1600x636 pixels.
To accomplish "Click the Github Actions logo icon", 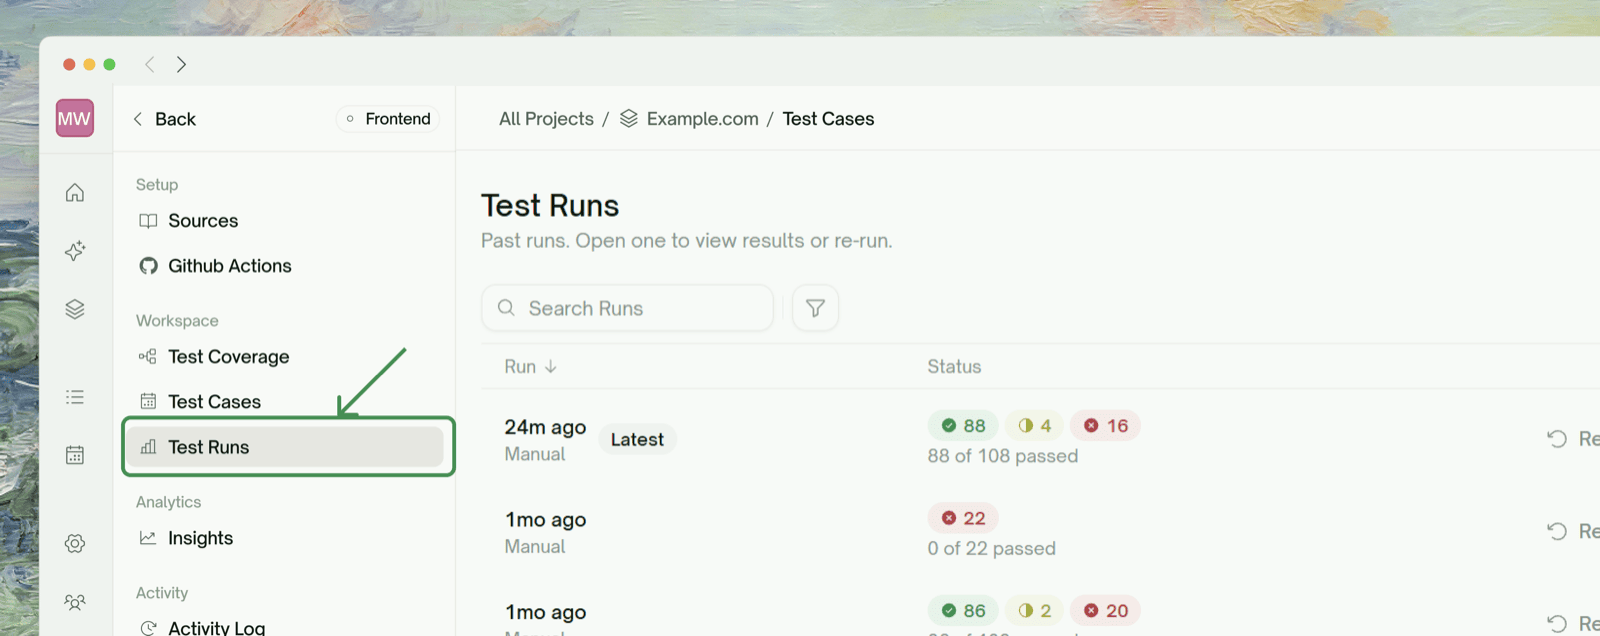I will [148, 266].
